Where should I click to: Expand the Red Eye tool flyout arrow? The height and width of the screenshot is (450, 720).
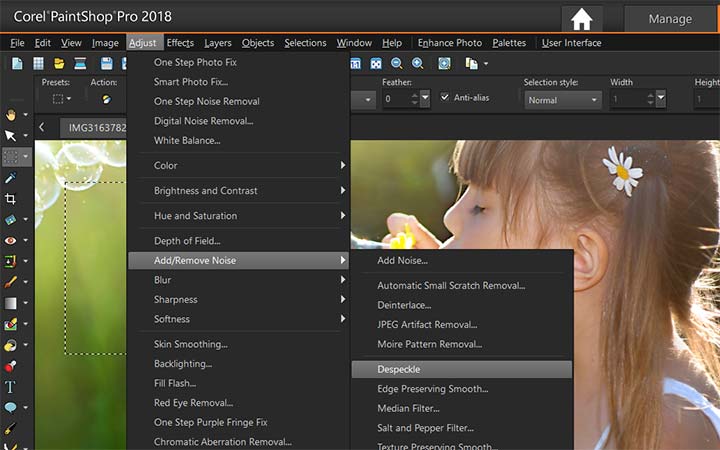26,240
